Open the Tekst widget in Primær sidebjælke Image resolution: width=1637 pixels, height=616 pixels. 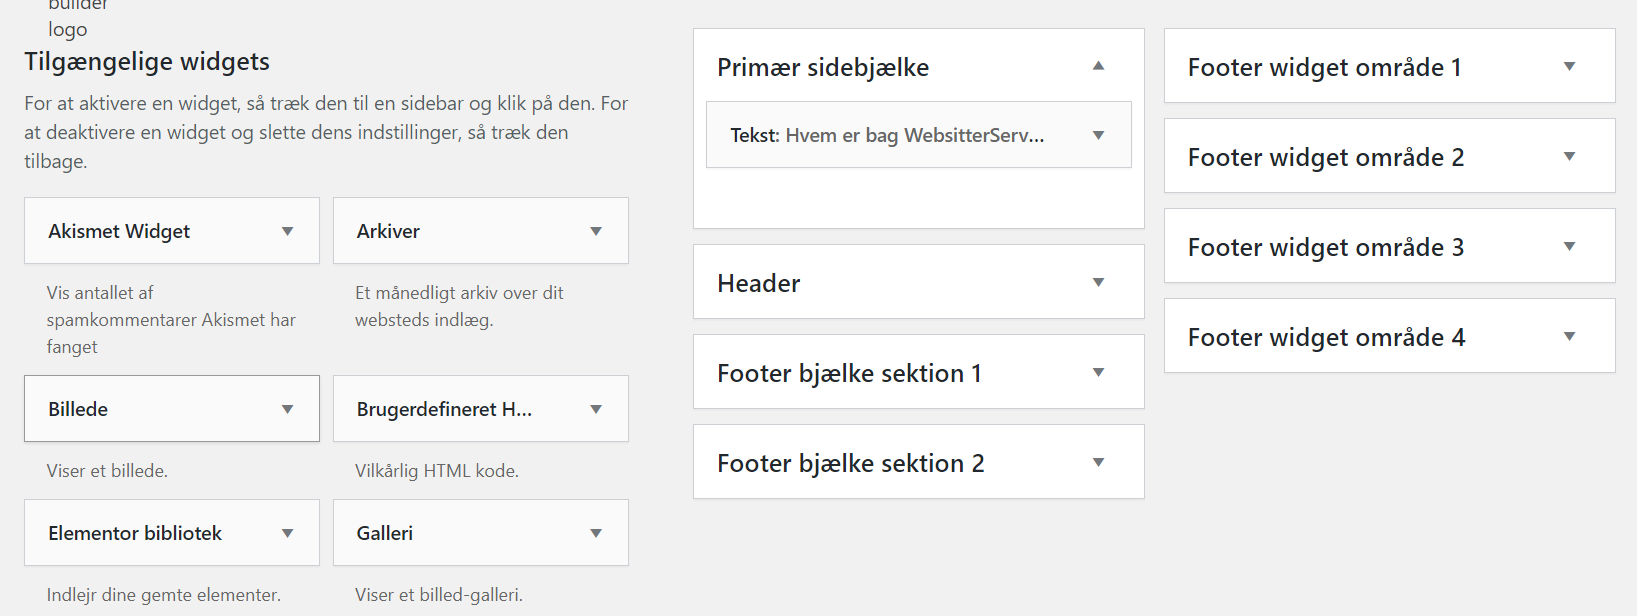pos(1098,134)
